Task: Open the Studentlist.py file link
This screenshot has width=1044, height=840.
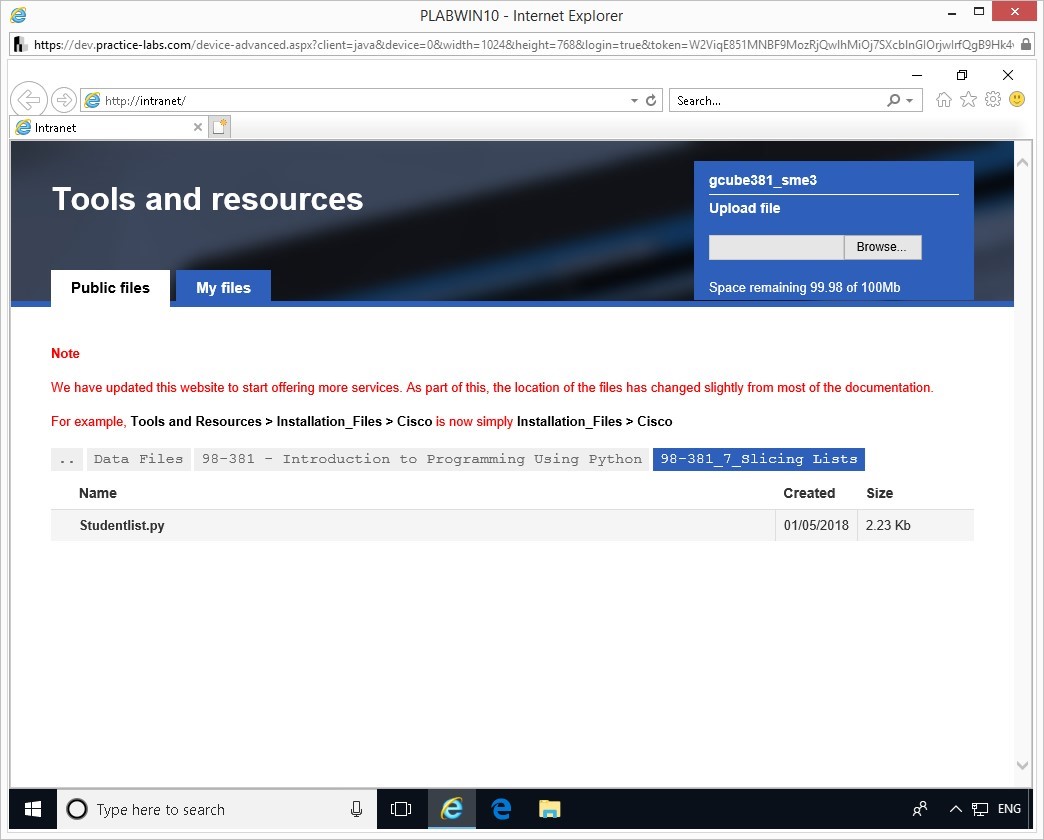Action: click(122, 525)
